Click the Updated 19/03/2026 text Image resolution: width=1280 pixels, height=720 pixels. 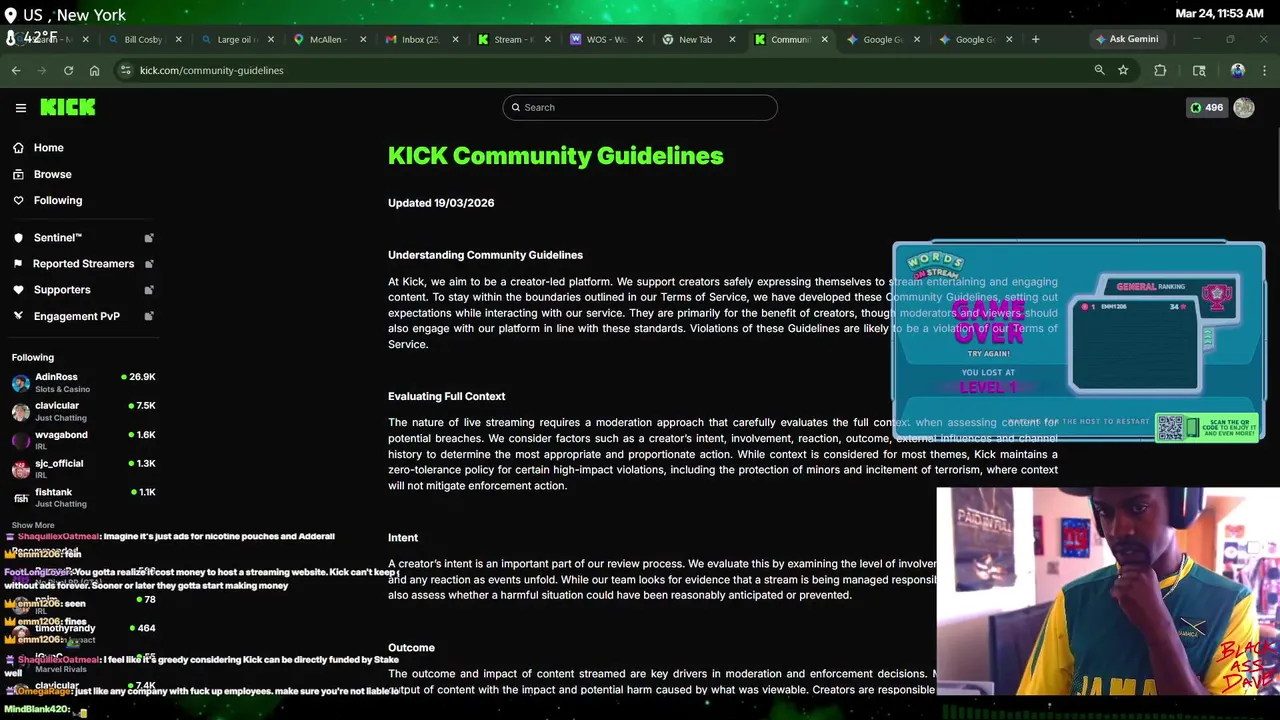[441, 203]
